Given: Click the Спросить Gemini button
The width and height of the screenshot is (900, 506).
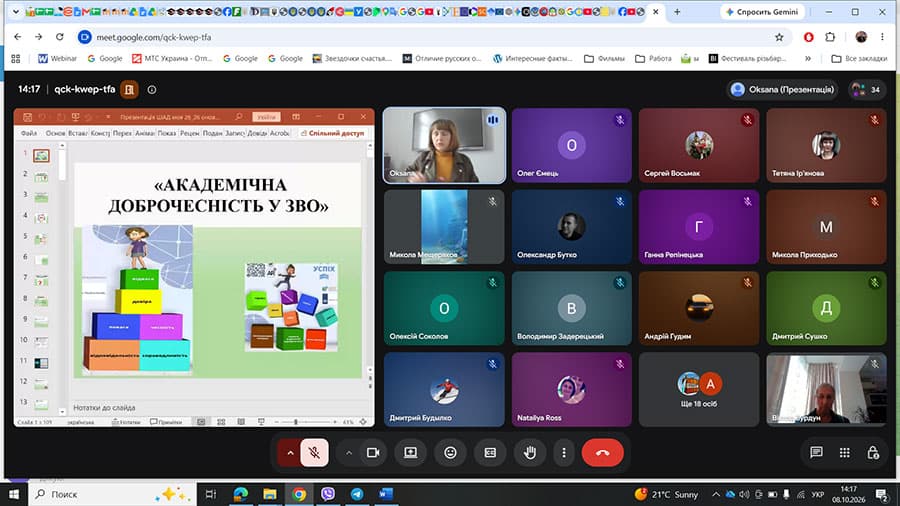Looking at the screenshot, I should [762, 11].
